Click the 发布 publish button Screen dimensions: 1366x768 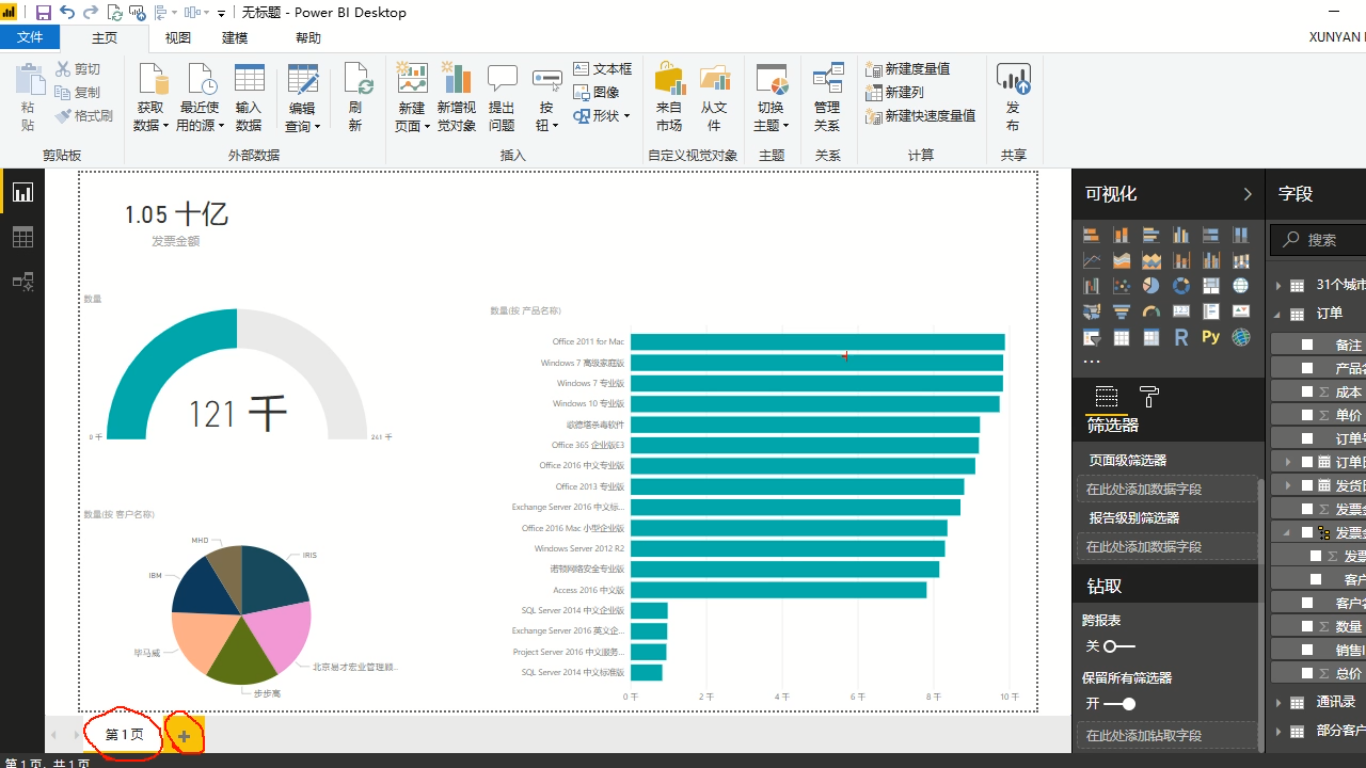tap(1013, 97)
